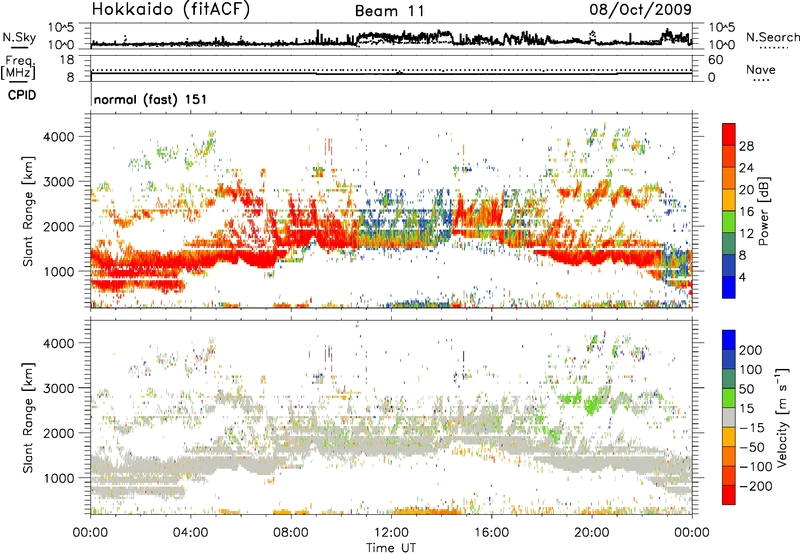Image resolution: width=800 pixels, height=554 pixels.
Task: Click the 'CPID' label
Action: pos(22,95)
